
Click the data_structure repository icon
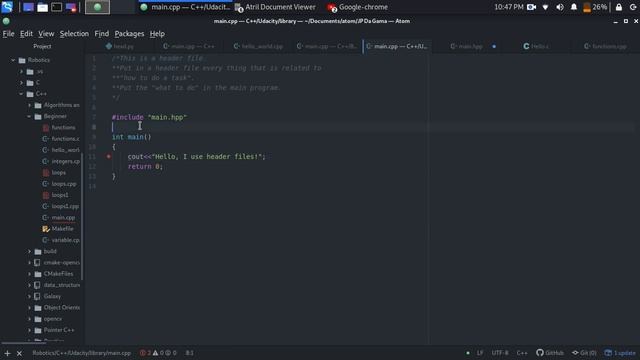38,285
